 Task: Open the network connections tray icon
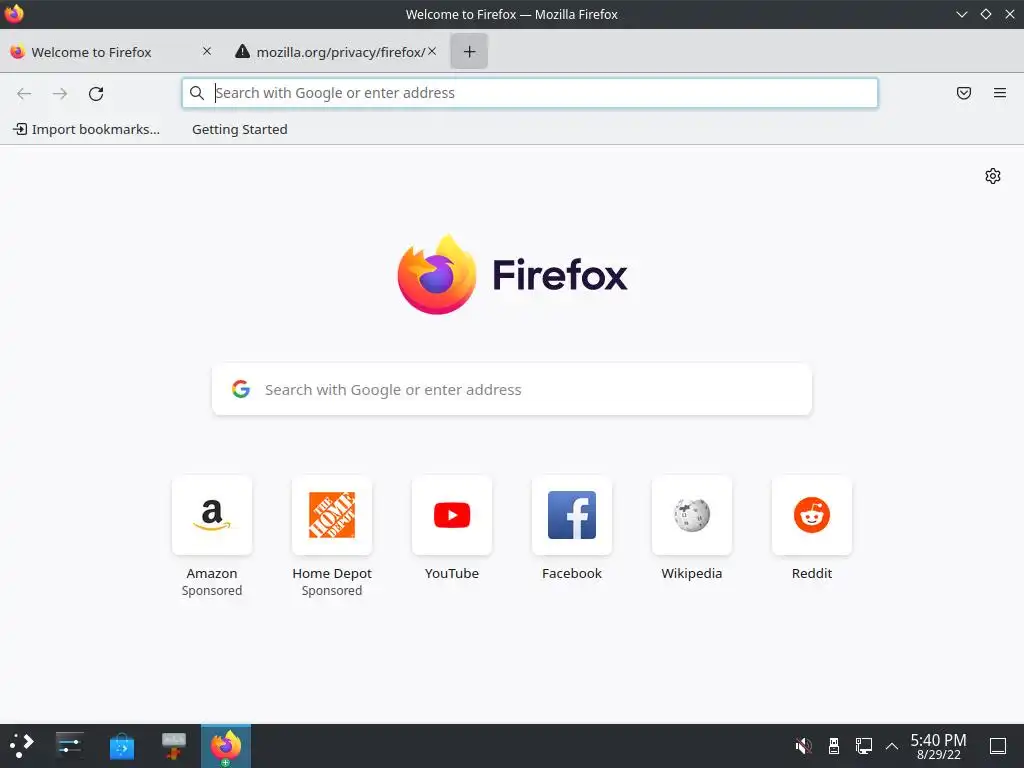(x=863, y=746)
